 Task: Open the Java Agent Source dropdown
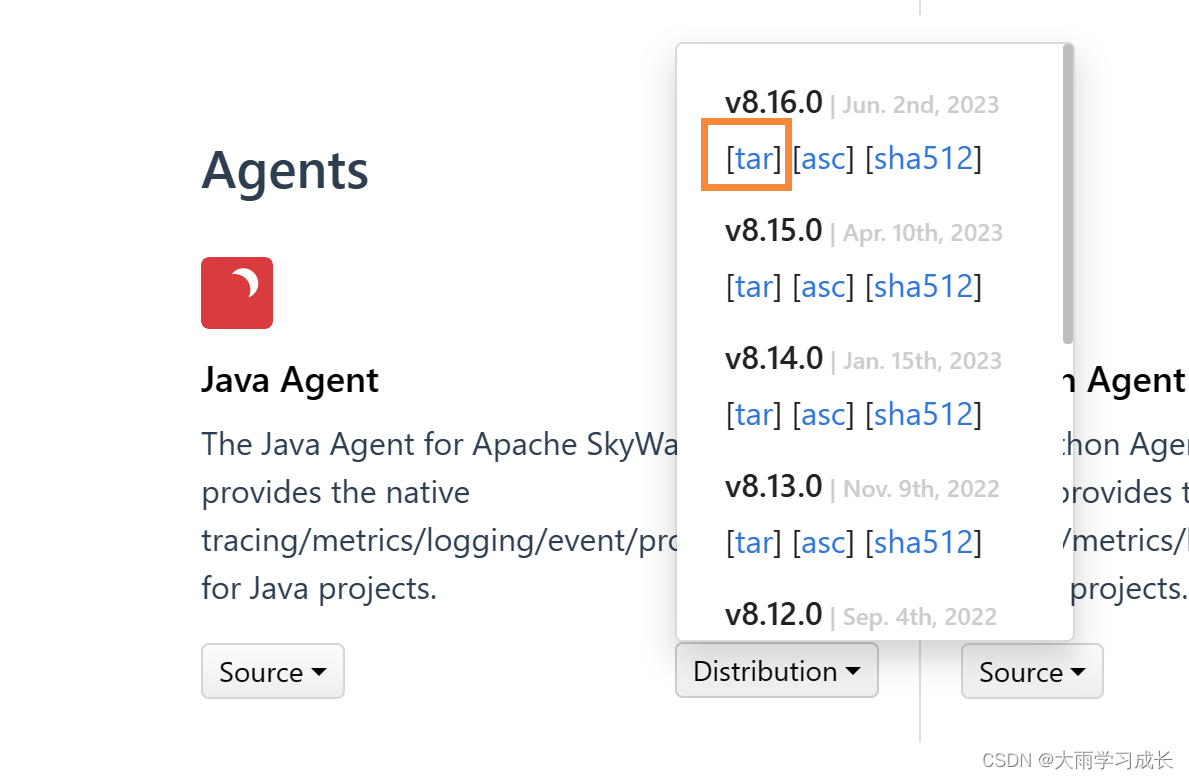click(273, 671)
